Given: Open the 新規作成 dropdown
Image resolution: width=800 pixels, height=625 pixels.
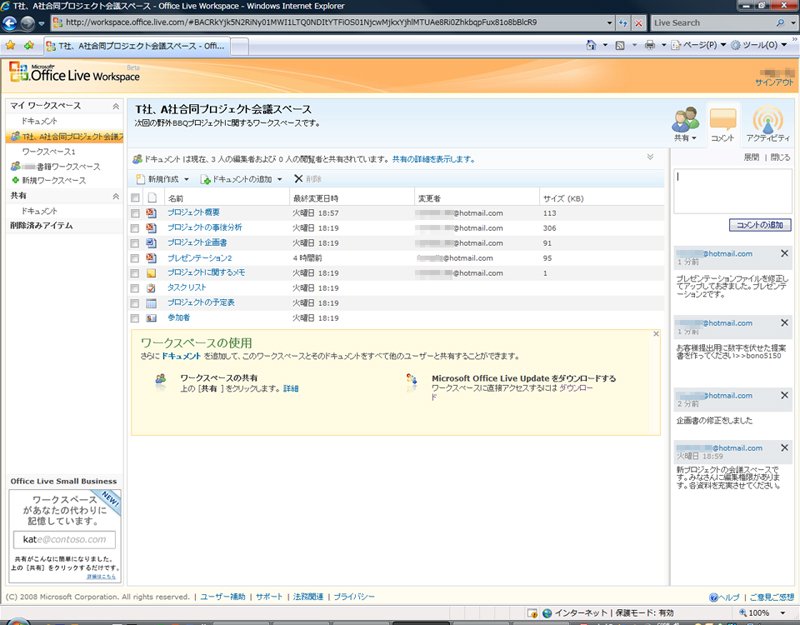Looking at the screenshot, I should [162, 179].
